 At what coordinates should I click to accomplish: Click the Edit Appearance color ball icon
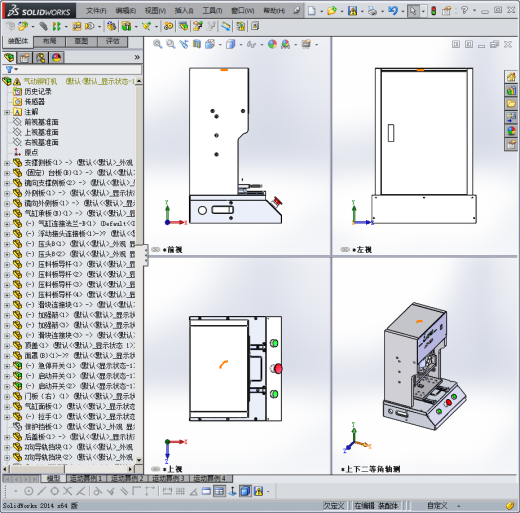pos(272,44)
